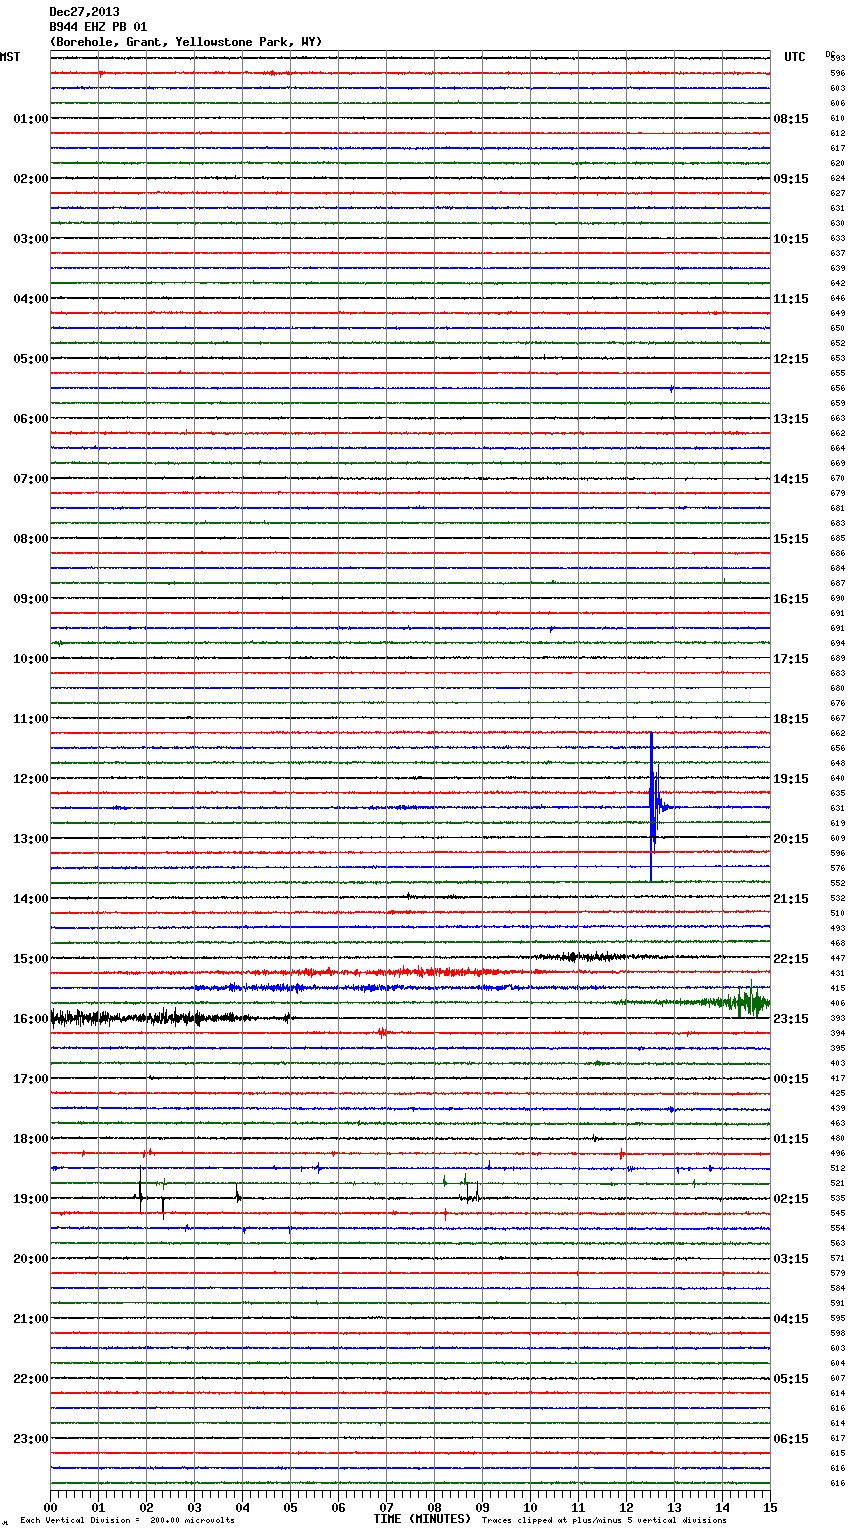Click the 01:00 MST row label
This screenshot has width=850, height=1534.
30,119
